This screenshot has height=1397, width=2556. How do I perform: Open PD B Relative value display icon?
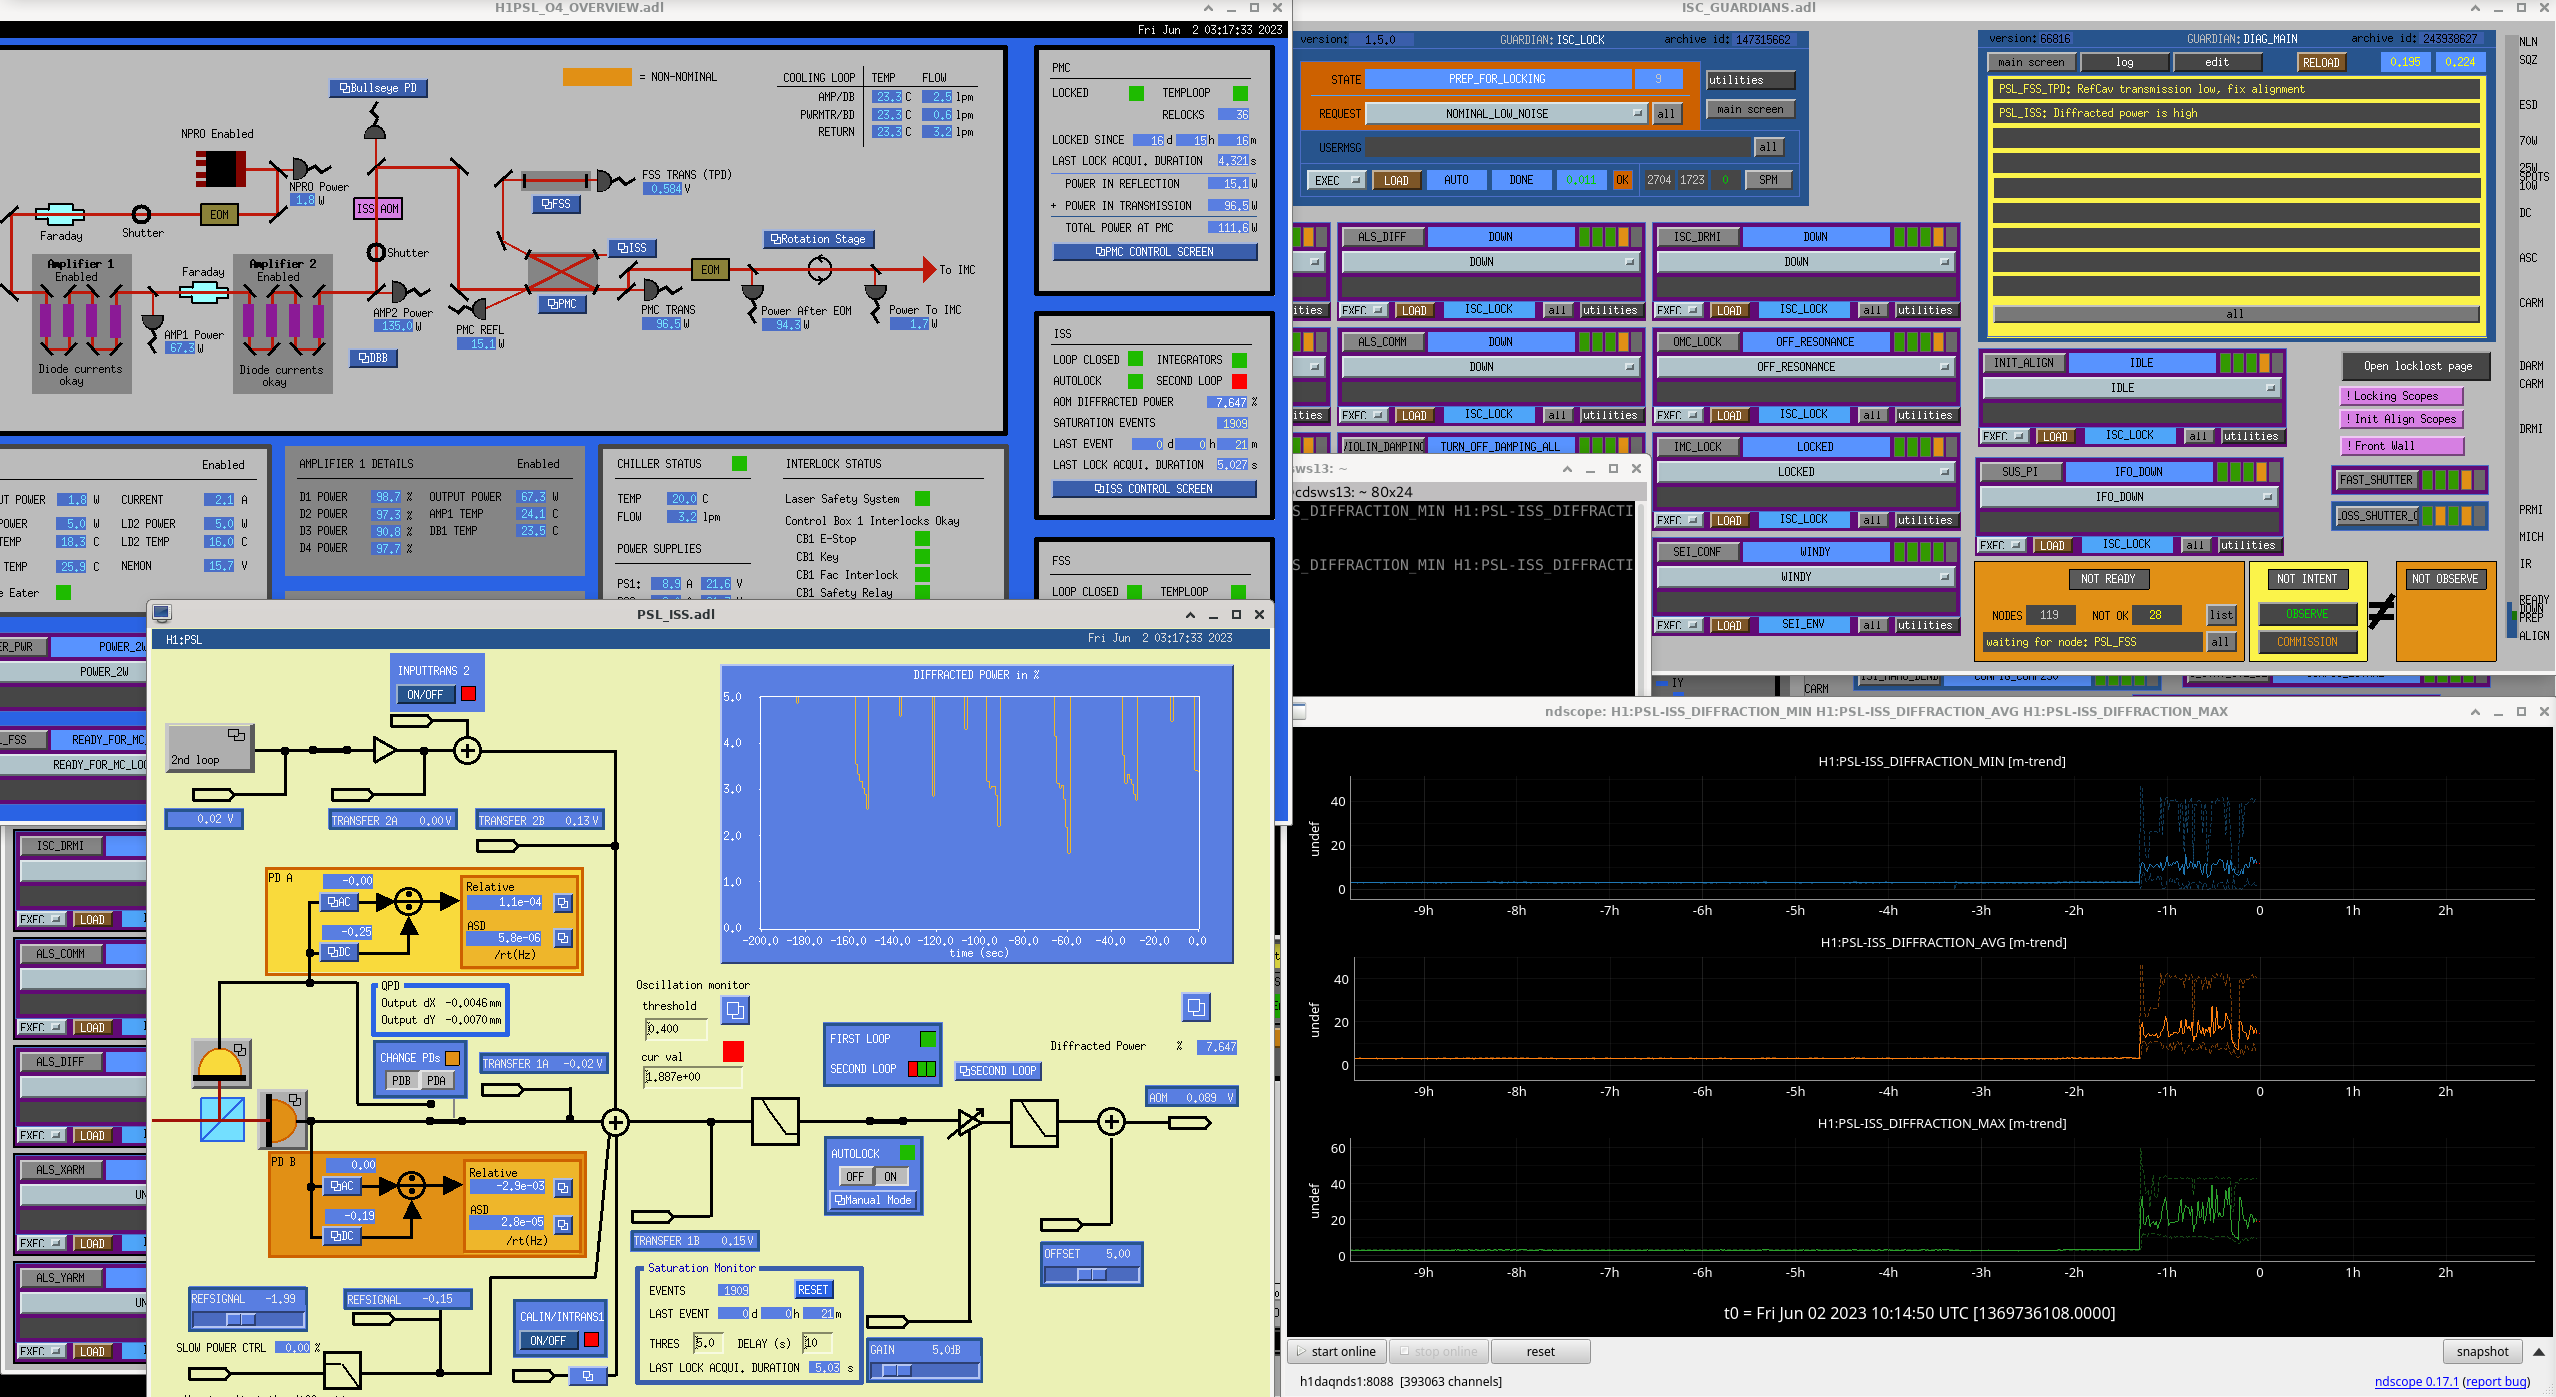563,1188
